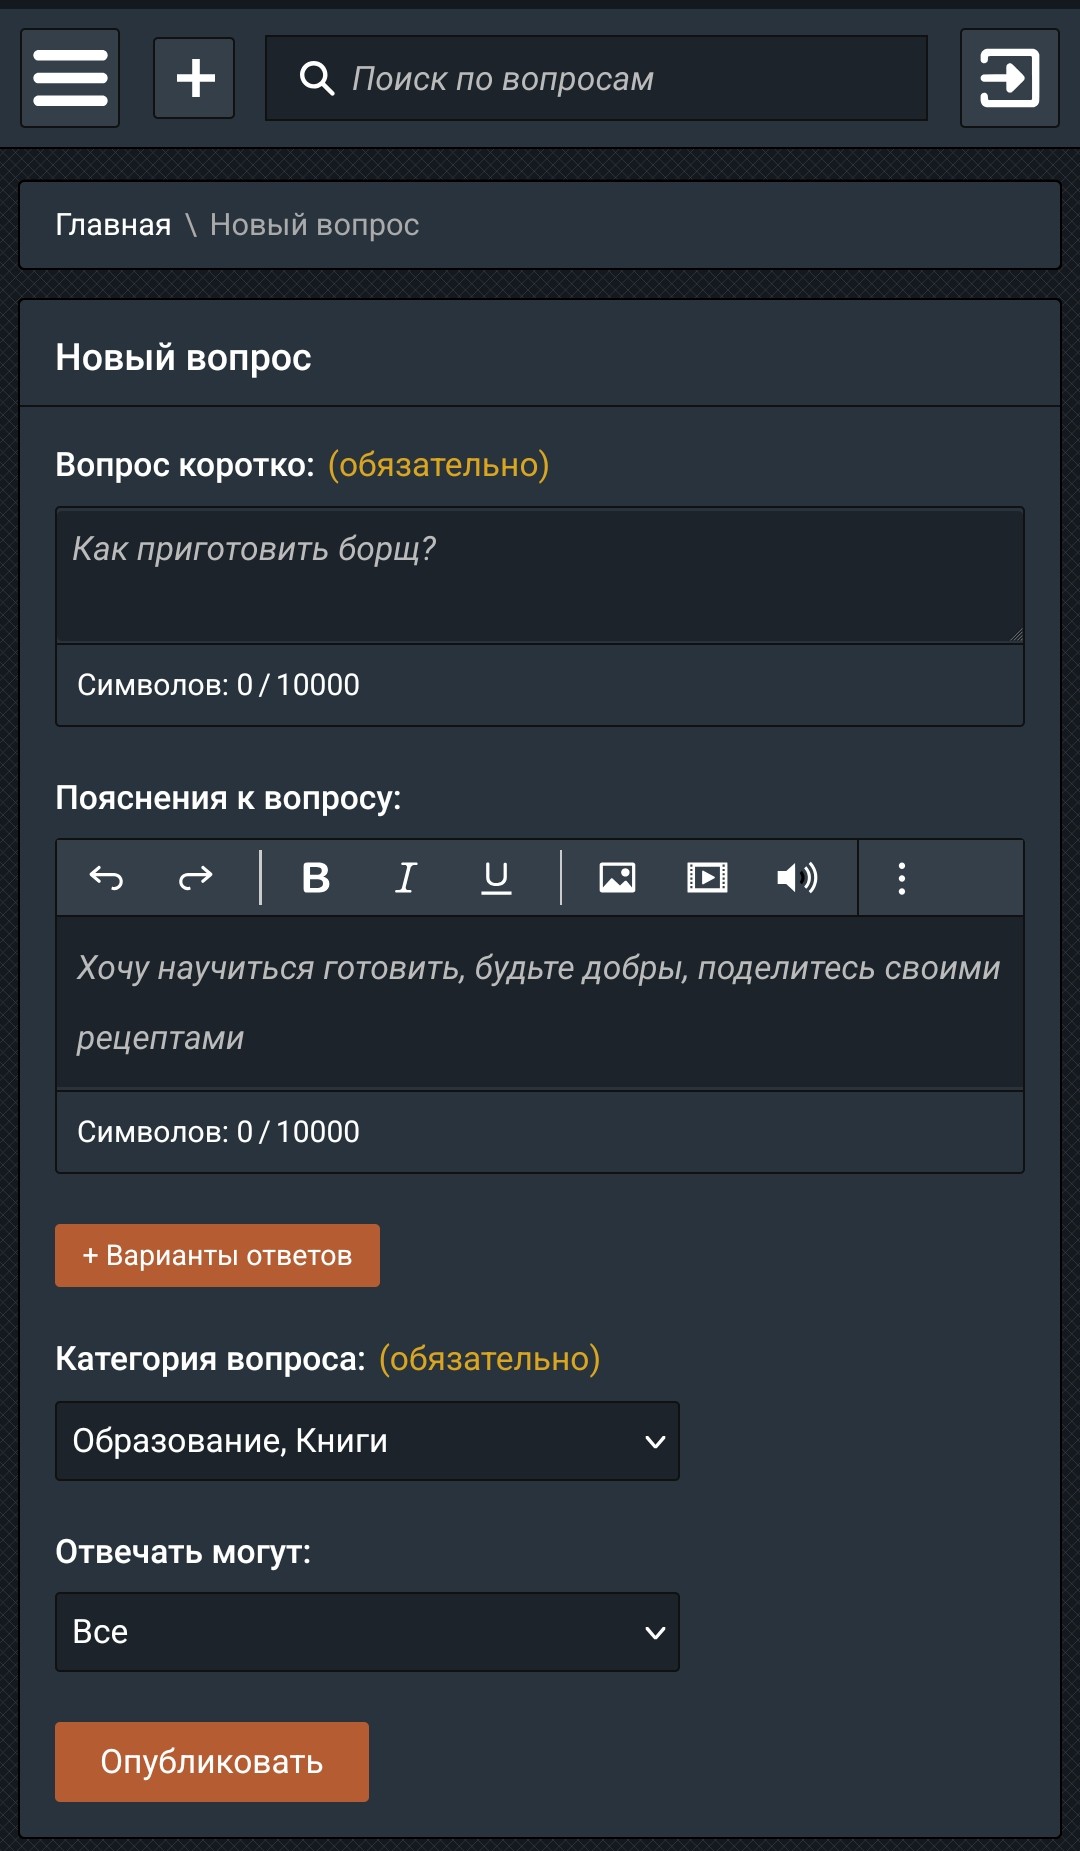Open the hamburger navigation menu

(69, 78)
